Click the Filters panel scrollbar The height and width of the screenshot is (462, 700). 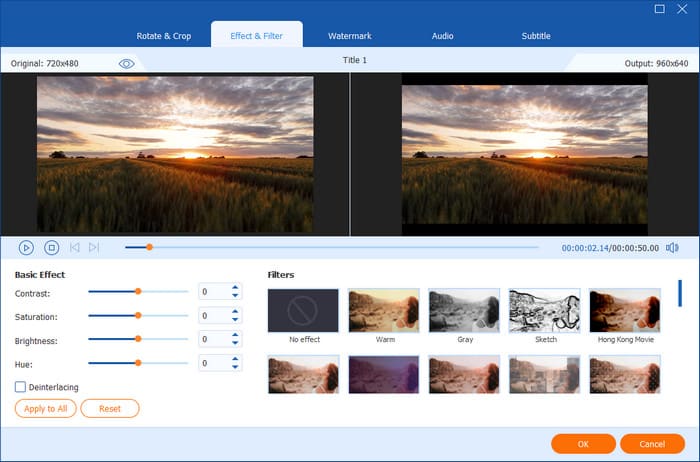click(x=680, y=294)
